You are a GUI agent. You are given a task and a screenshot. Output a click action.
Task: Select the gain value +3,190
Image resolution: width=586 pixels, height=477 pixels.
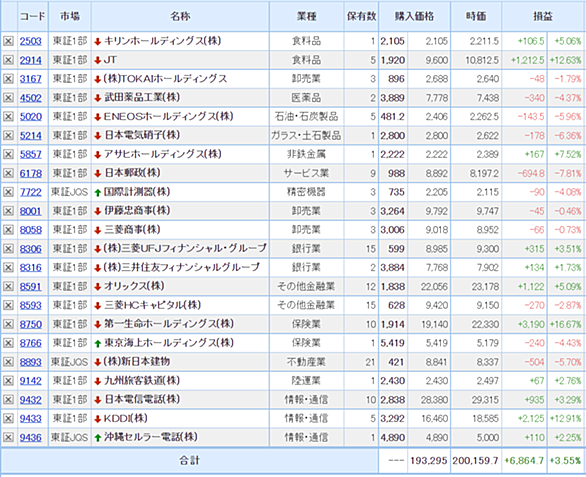click(x=531, y=324)
